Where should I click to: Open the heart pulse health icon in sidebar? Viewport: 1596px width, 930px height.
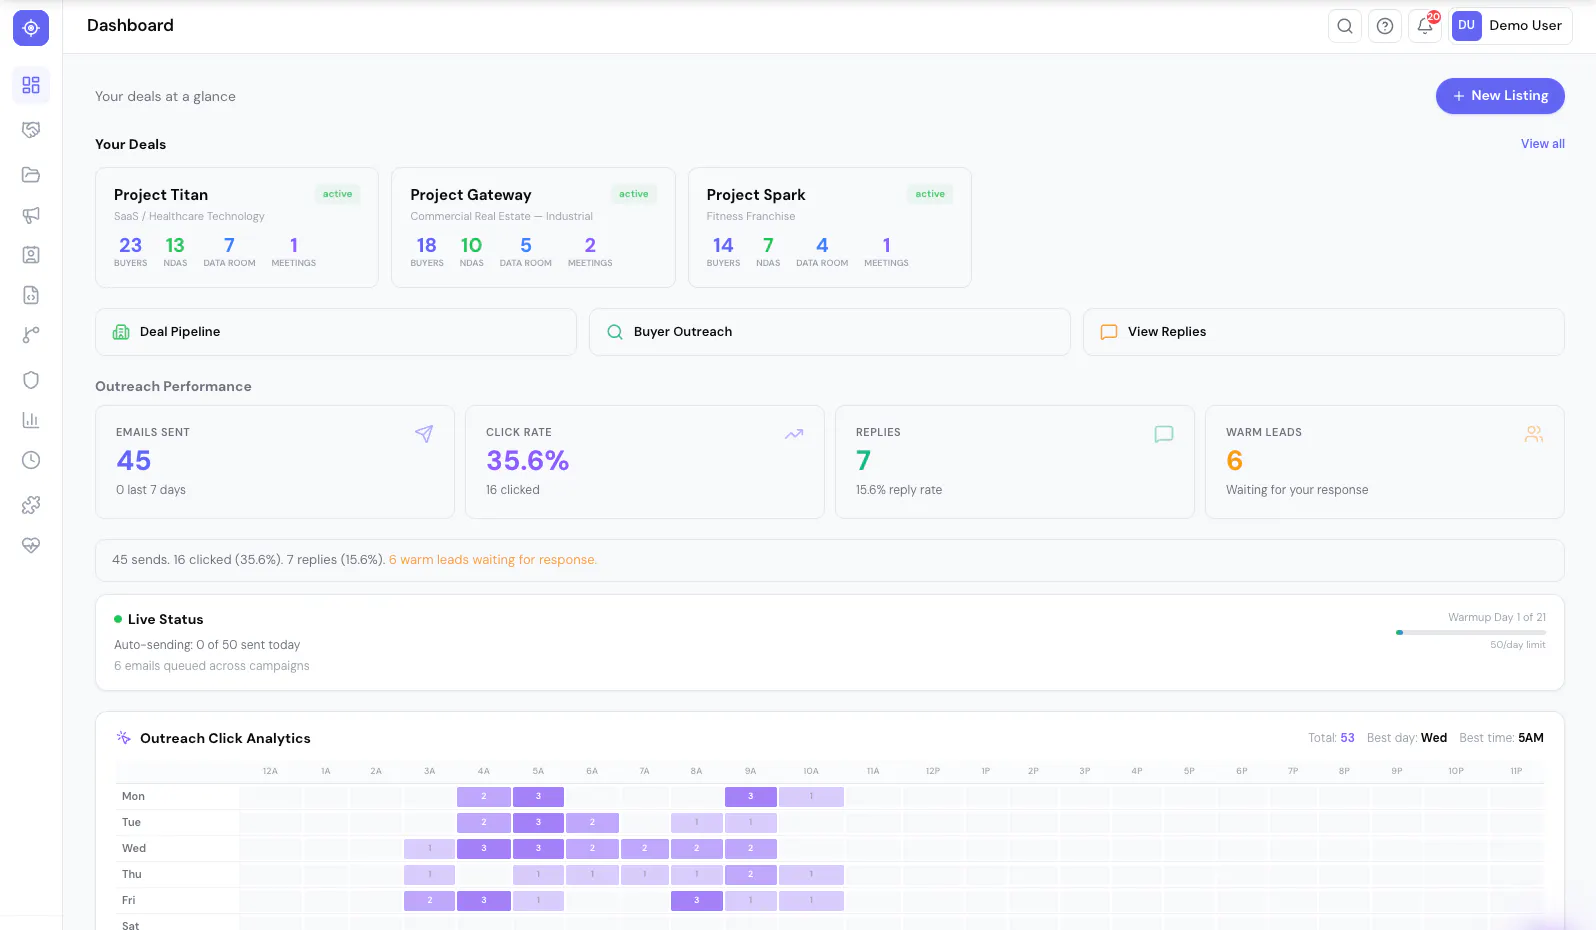click(31, 545)
